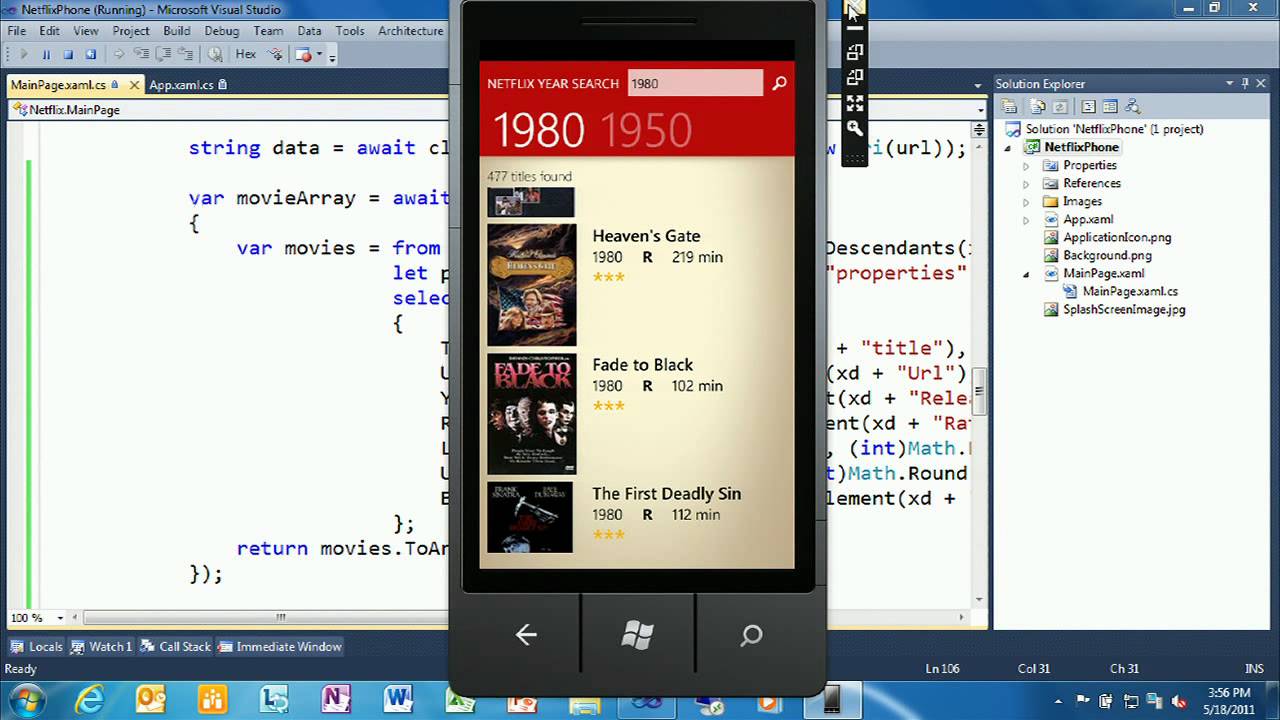Click Solution Explorer Show All Files icon
Screen dimensions: 1280x720
pyautogui.click(x=1038, y=106)
